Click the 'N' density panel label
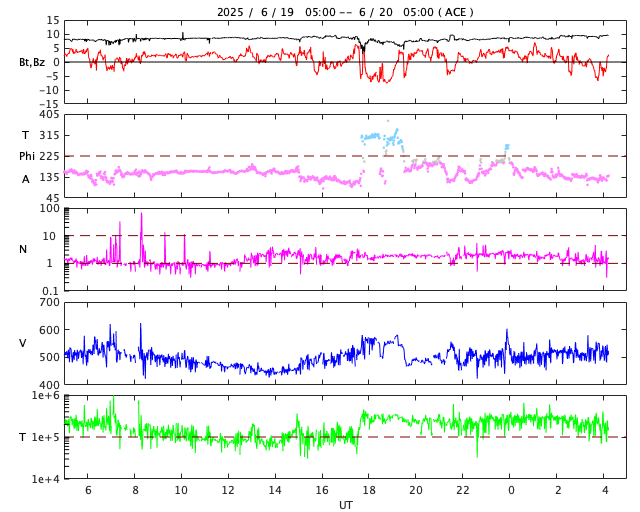Viewport: 640px width, 512px height. (x=23, y=249)
